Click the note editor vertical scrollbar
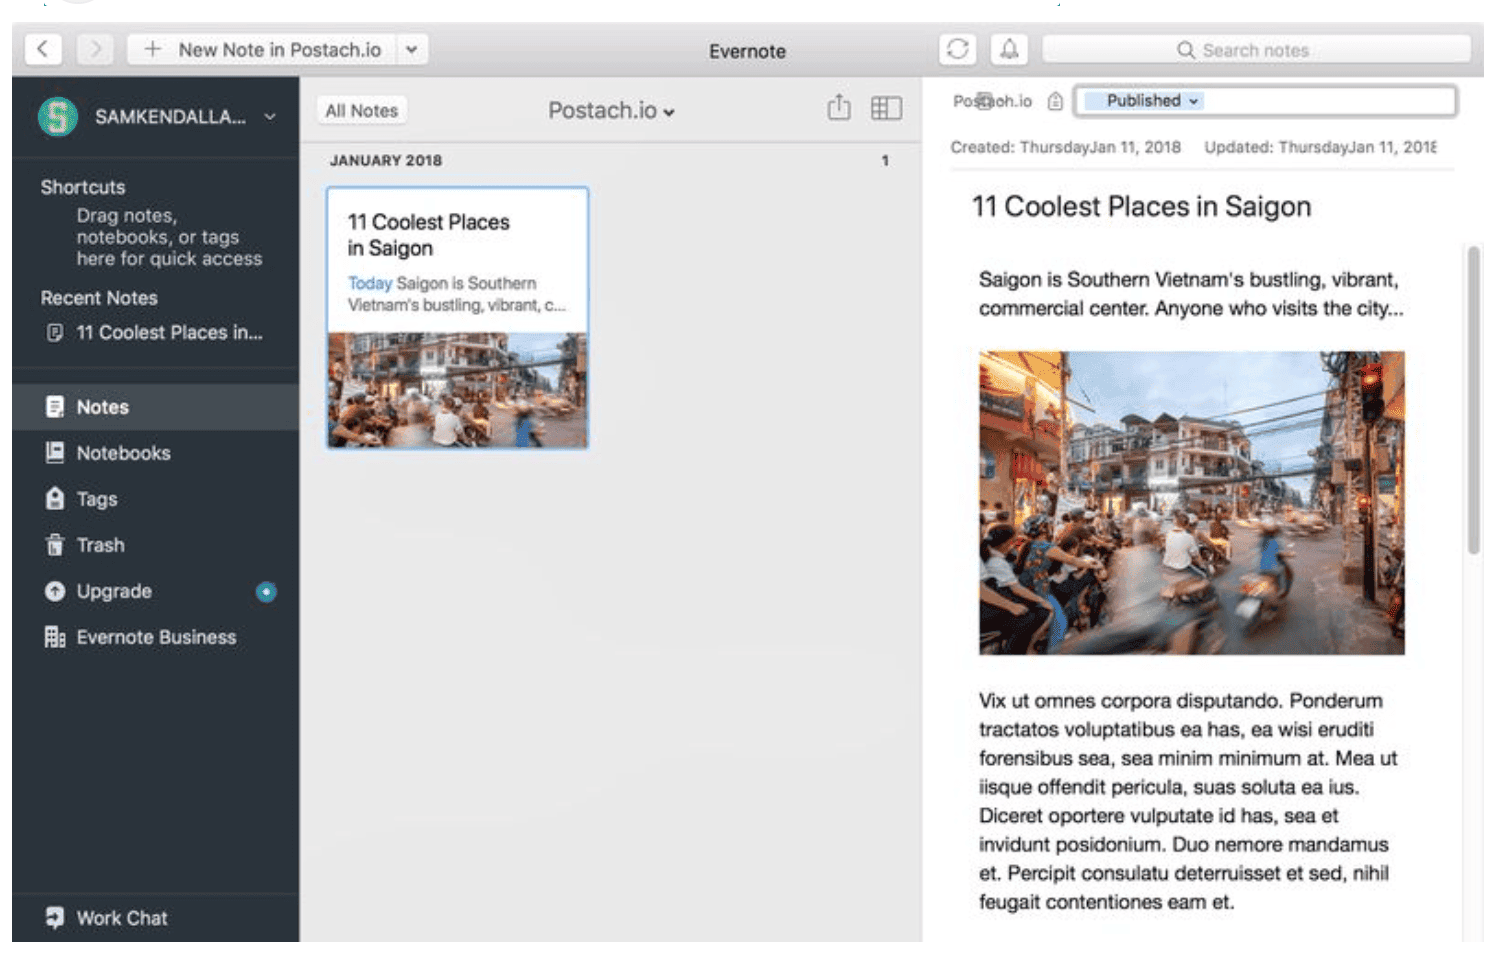The width and height of the screenshot is (1500, 954). (x=1473, y=400)
